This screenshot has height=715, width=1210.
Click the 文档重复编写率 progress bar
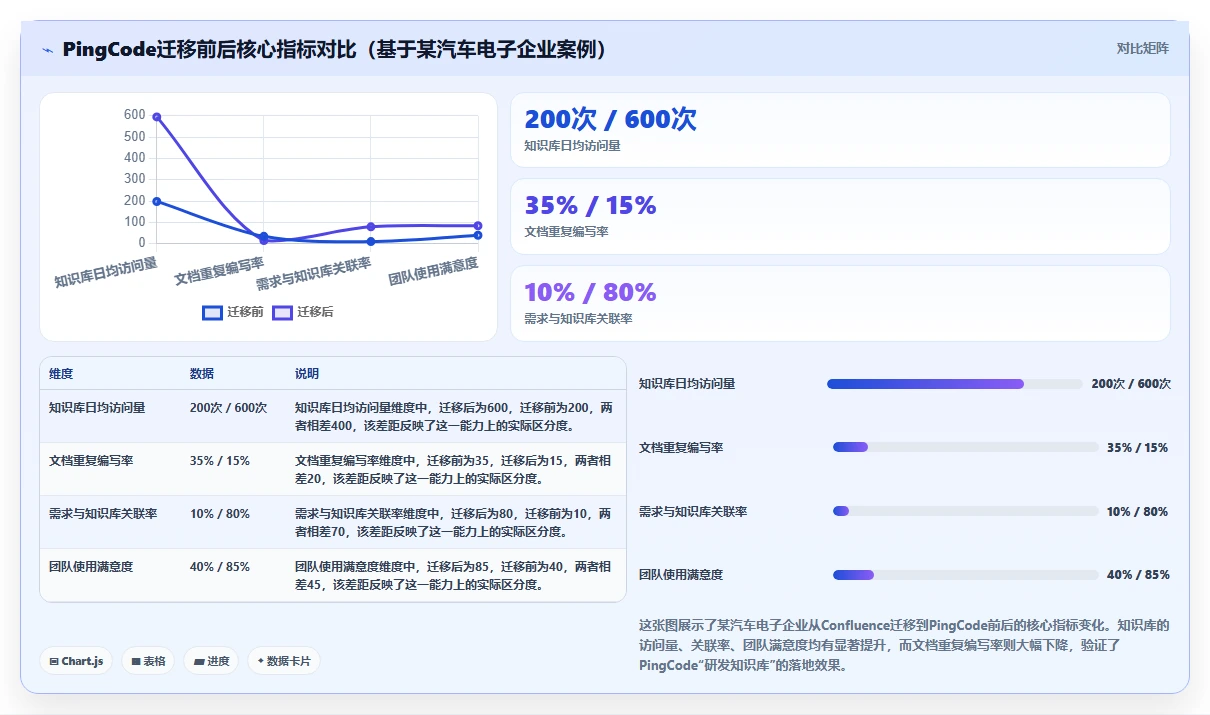point(965,447)
